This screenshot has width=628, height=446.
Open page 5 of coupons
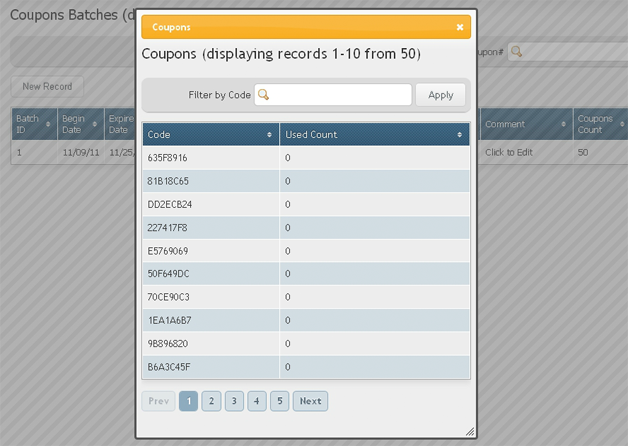pos(280,401)
